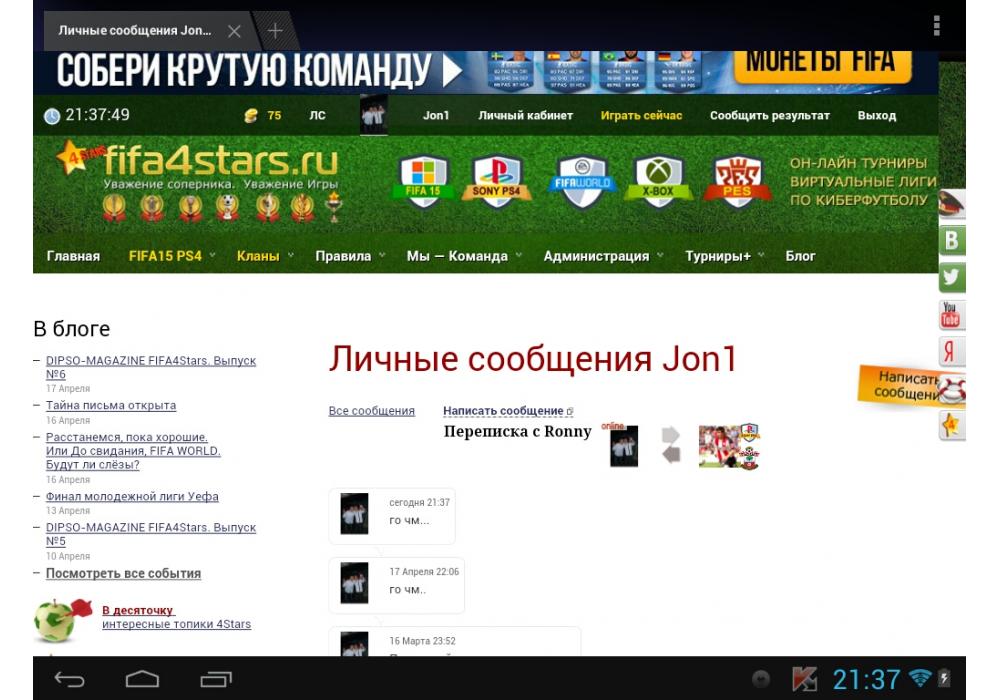Open the avatar in today's 21:37 message
This screenshot has width=1000, height=700.
coord(355,513)
